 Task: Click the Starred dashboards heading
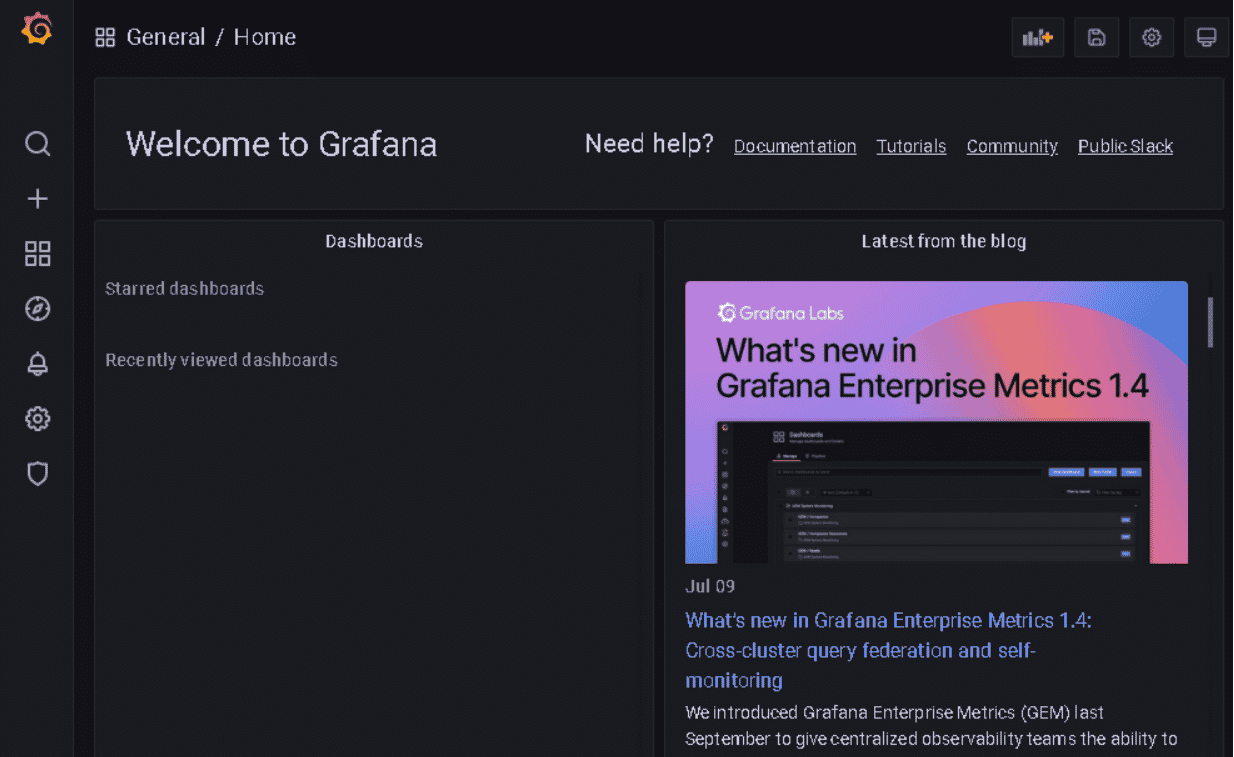(x=185, y=288)
